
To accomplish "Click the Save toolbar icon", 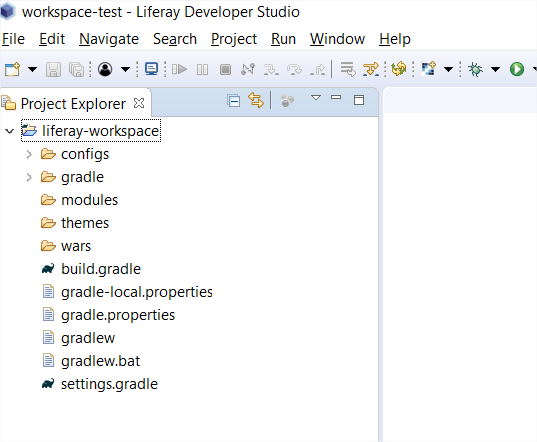I will click(53, 70).
